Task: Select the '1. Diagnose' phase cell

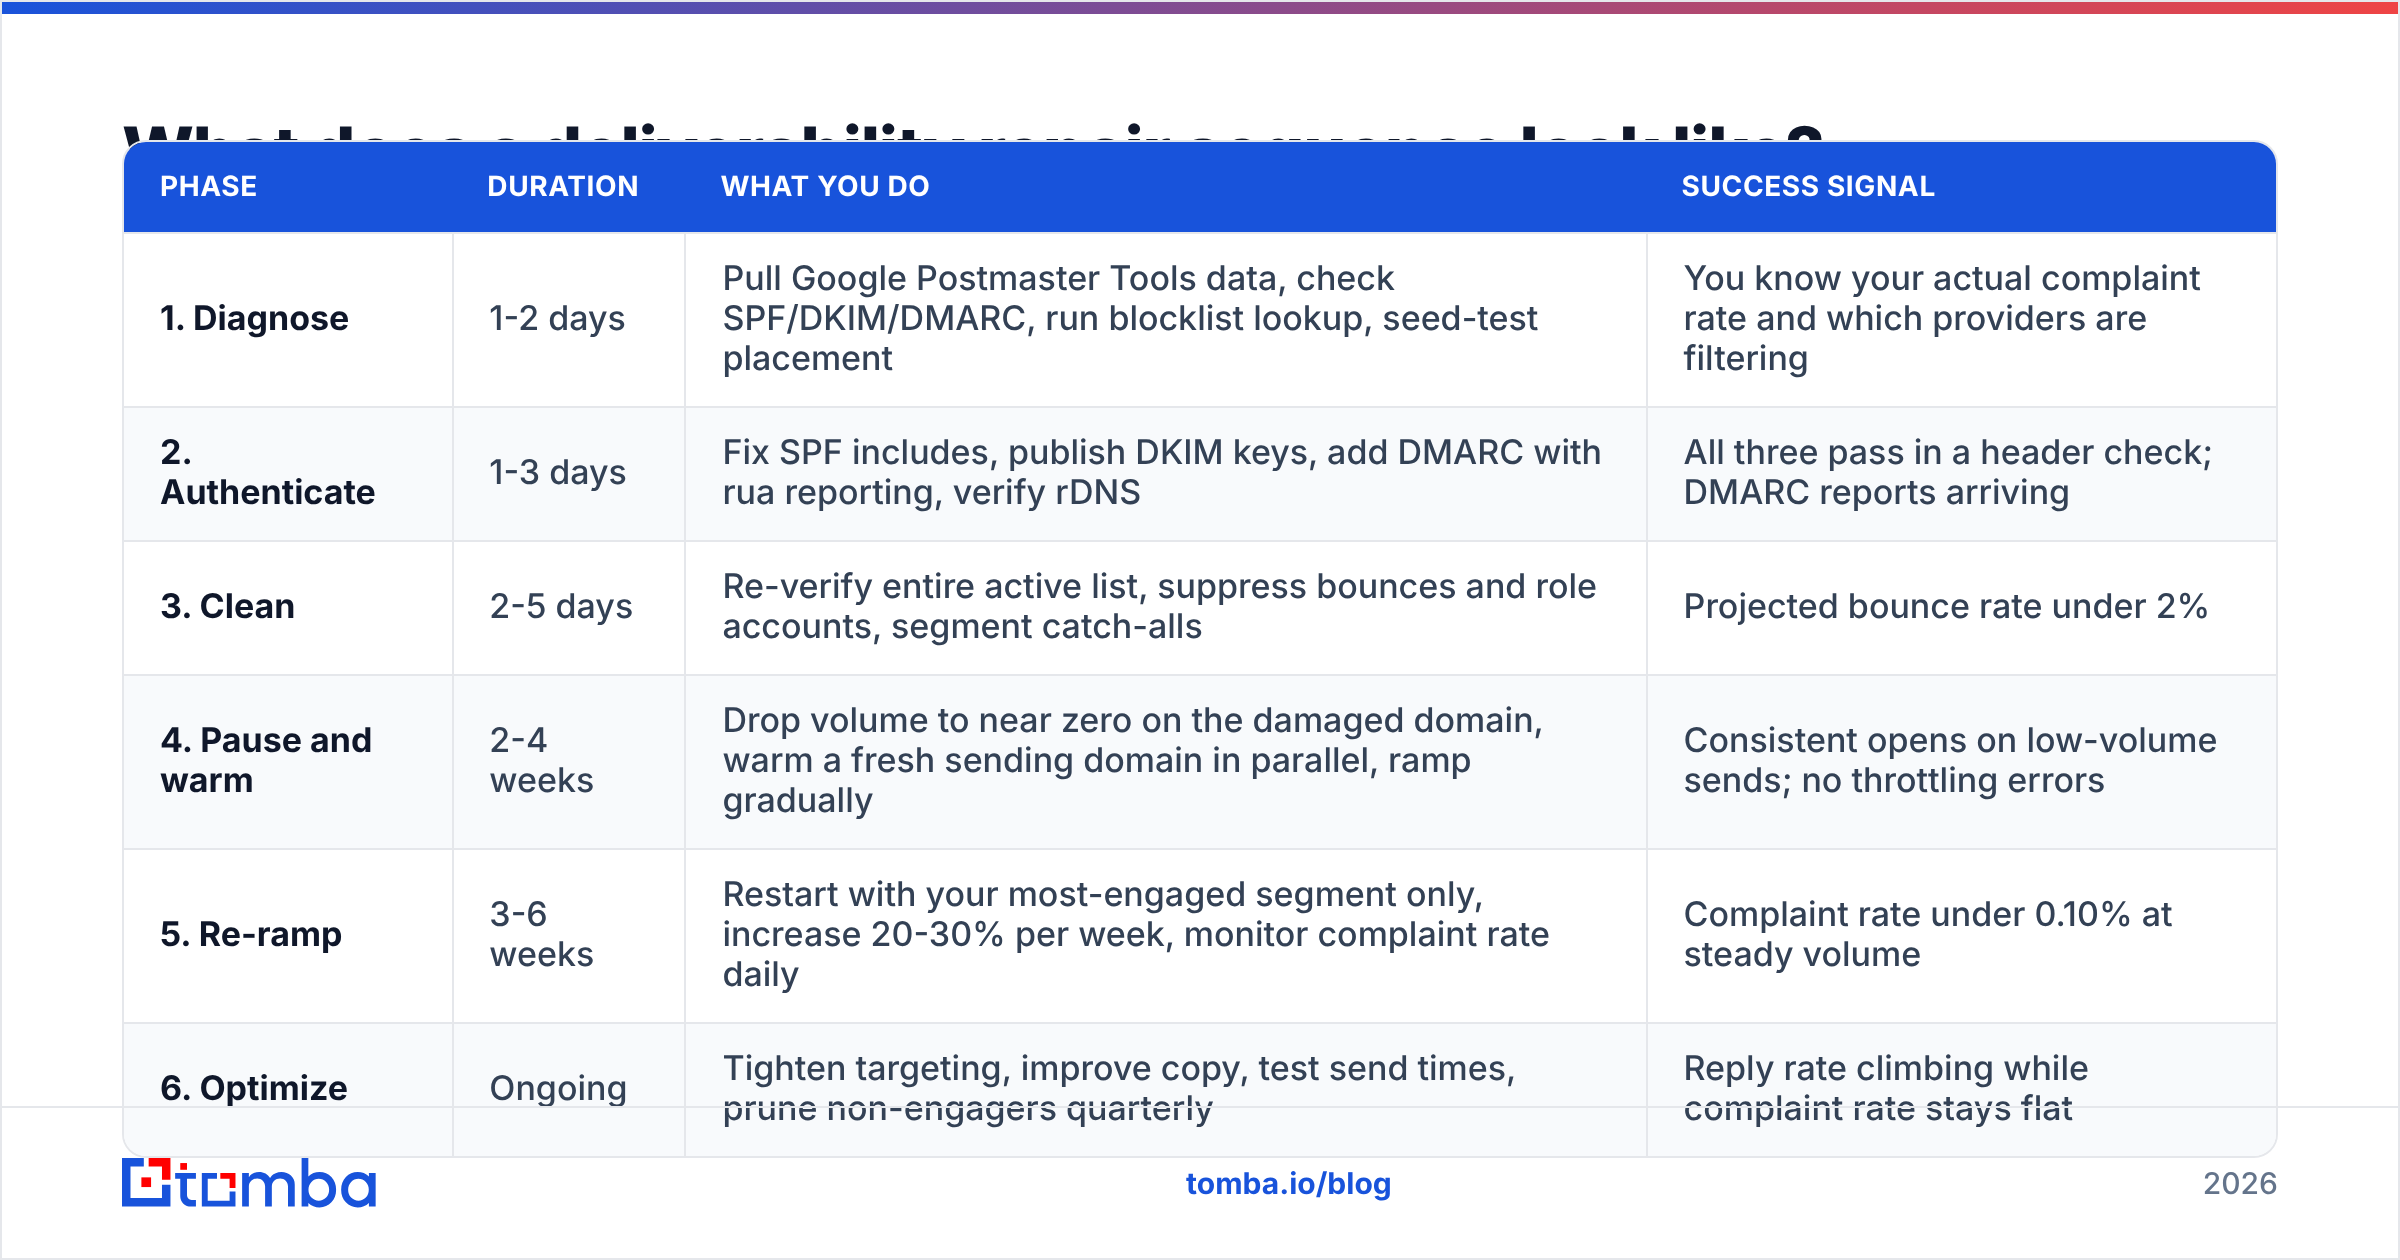Action: point(288,319)
